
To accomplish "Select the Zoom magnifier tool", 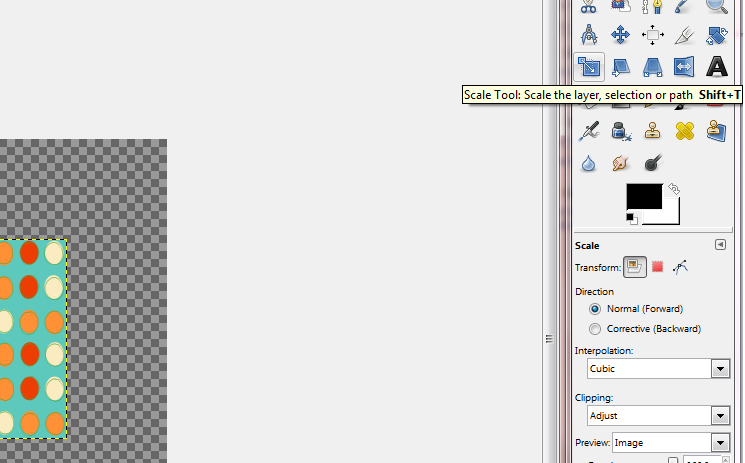I will click(716, 6).
